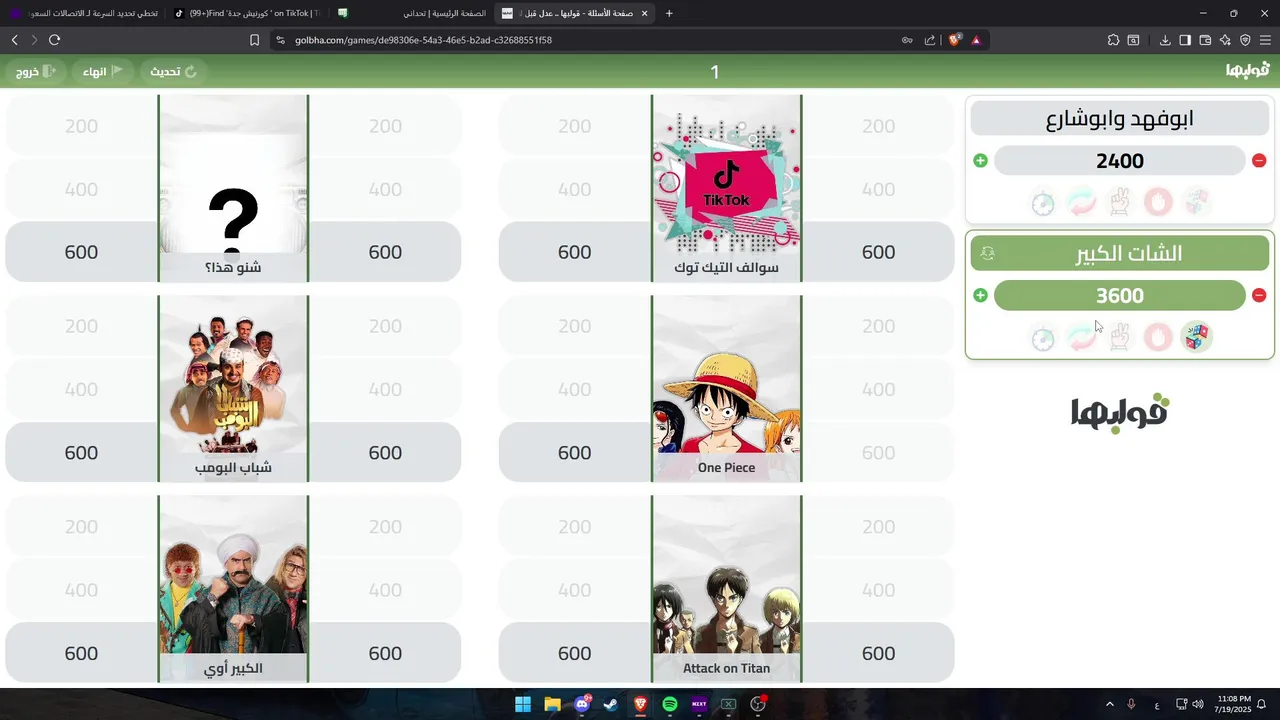Use the stop-hand power-up for الشات الكبير
The image size is (1280, 720).
(x=1158, y=338)
